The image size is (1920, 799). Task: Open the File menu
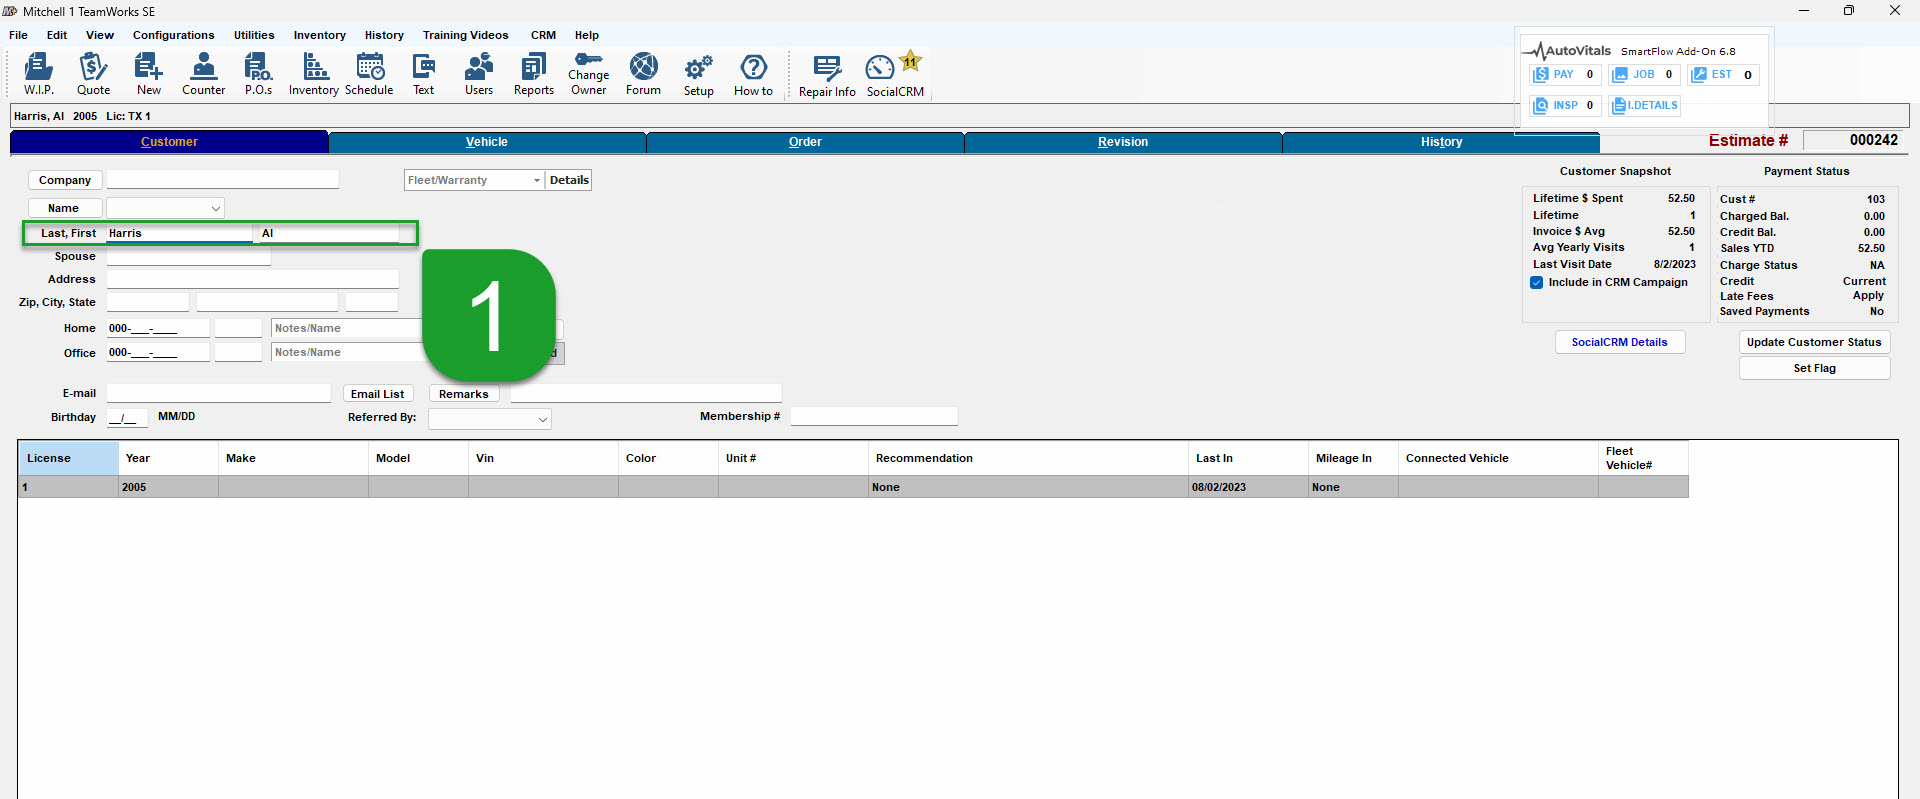(x=18, y=35)
